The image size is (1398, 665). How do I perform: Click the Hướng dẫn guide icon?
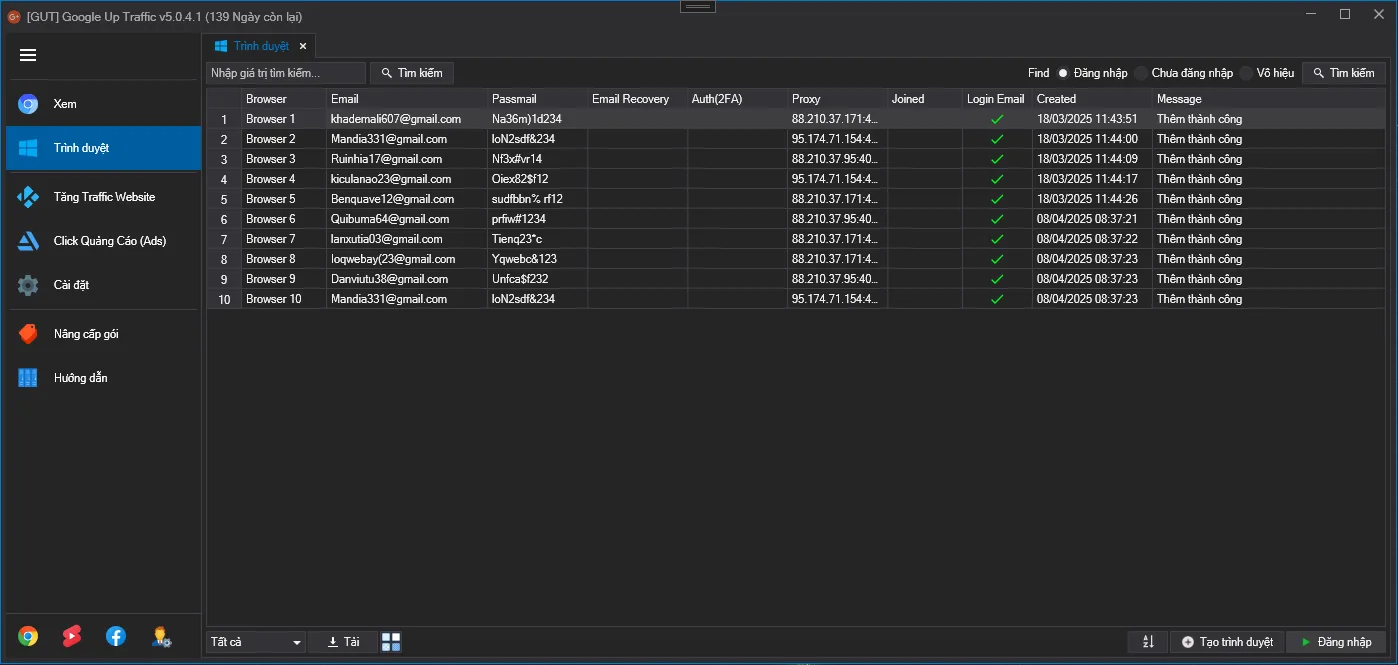click(28, 378)
